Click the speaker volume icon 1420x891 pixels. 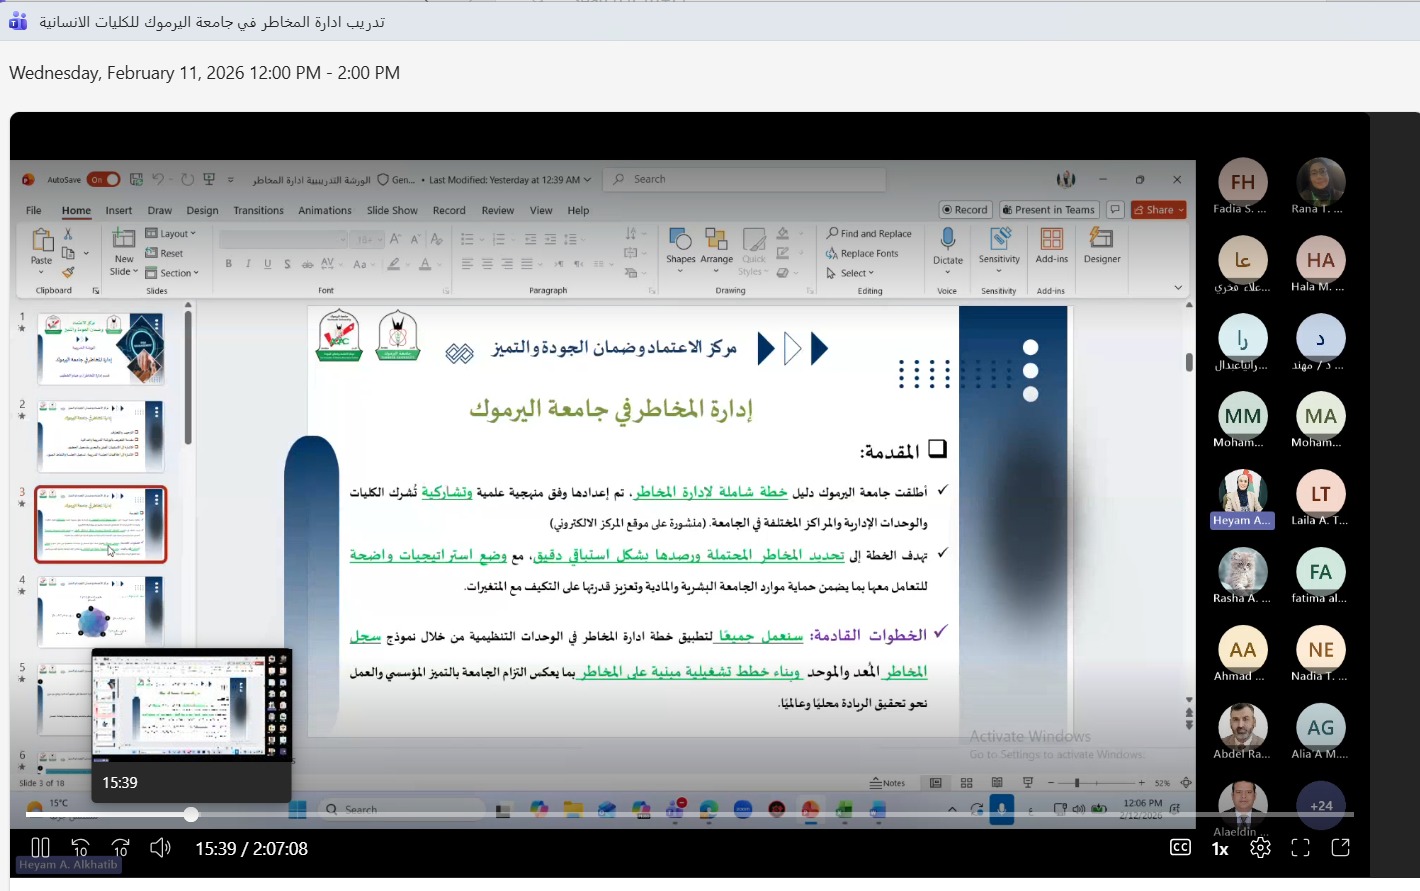[160, 848]
